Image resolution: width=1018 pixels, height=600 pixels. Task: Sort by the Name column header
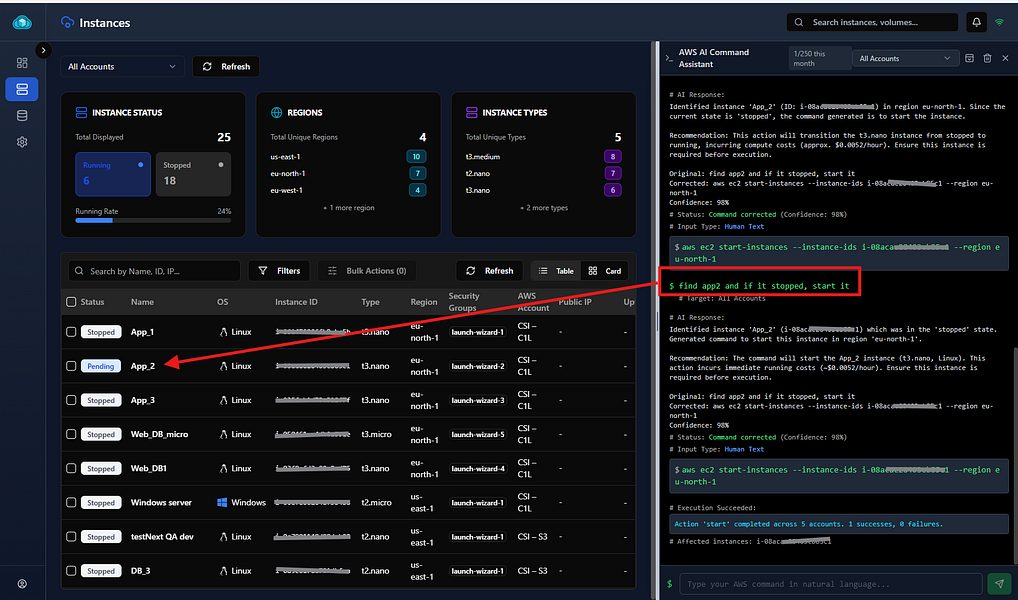click(x=142, y=302)
